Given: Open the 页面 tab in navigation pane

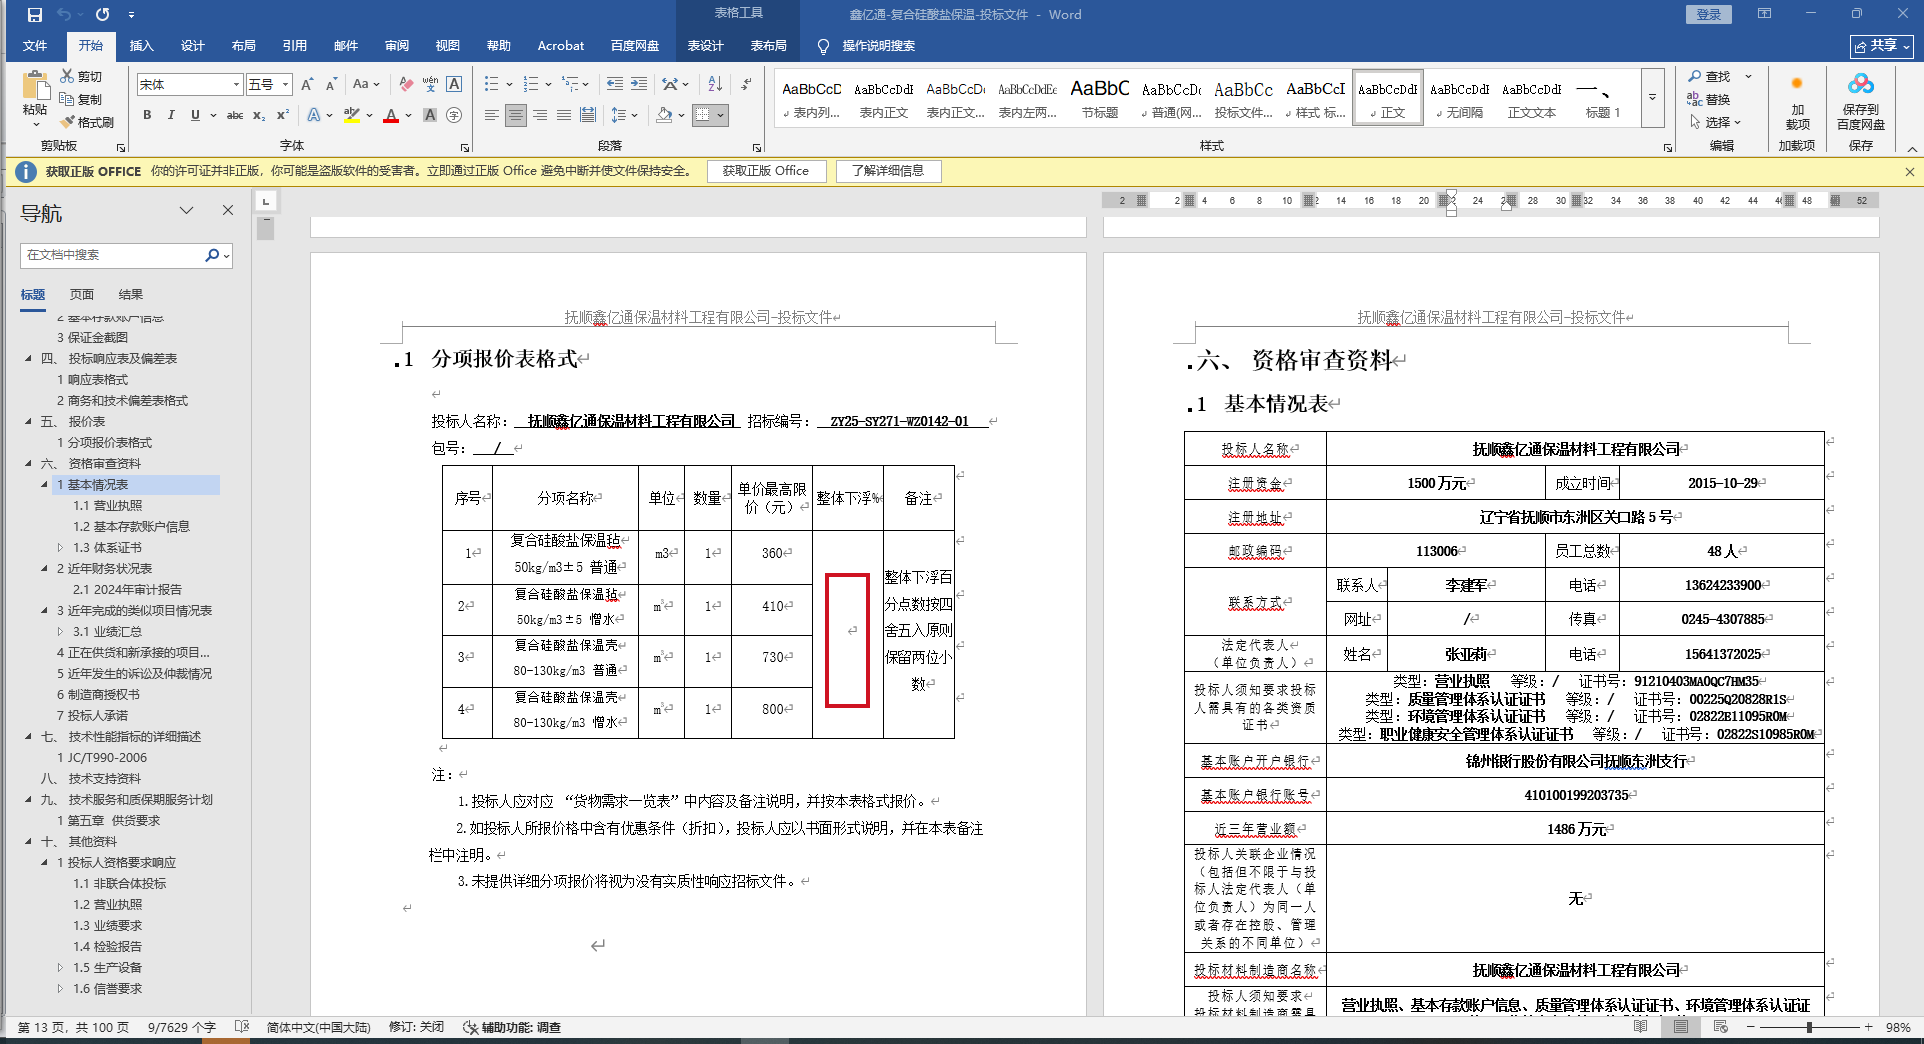Looking at the screenshot, I should [x=82, y=295].
